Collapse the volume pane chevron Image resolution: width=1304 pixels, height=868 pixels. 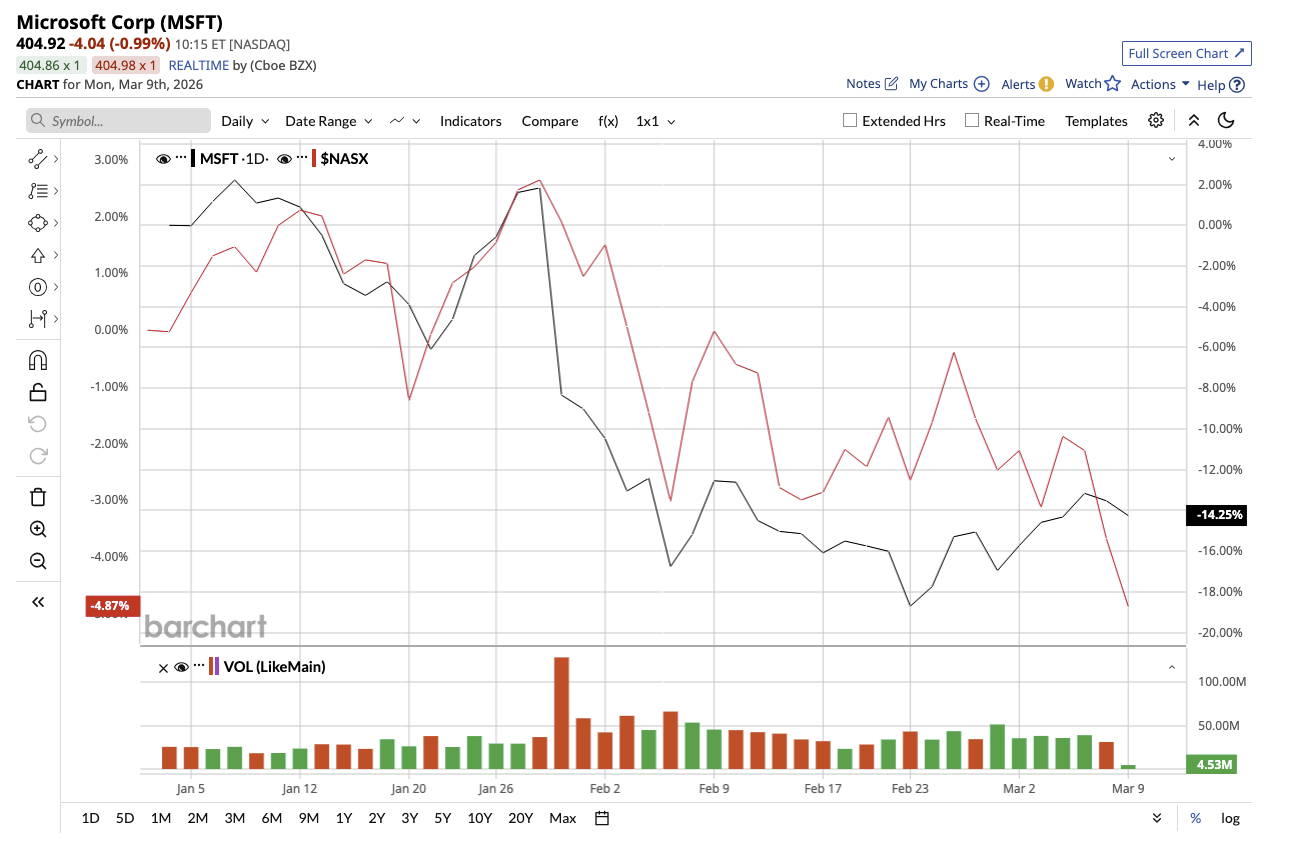pos(1172,667)
